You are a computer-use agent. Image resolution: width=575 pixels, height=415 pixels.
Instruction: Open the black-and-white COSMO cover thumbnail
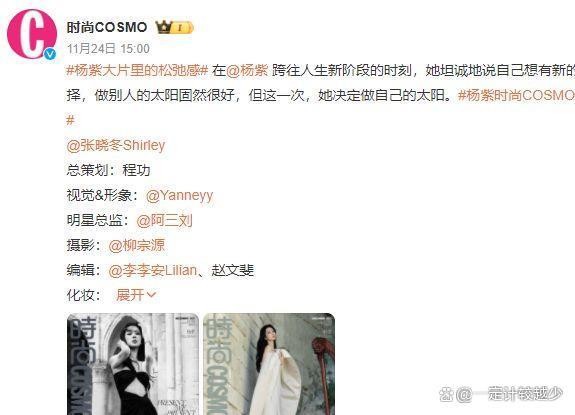[x=133, y=364]
